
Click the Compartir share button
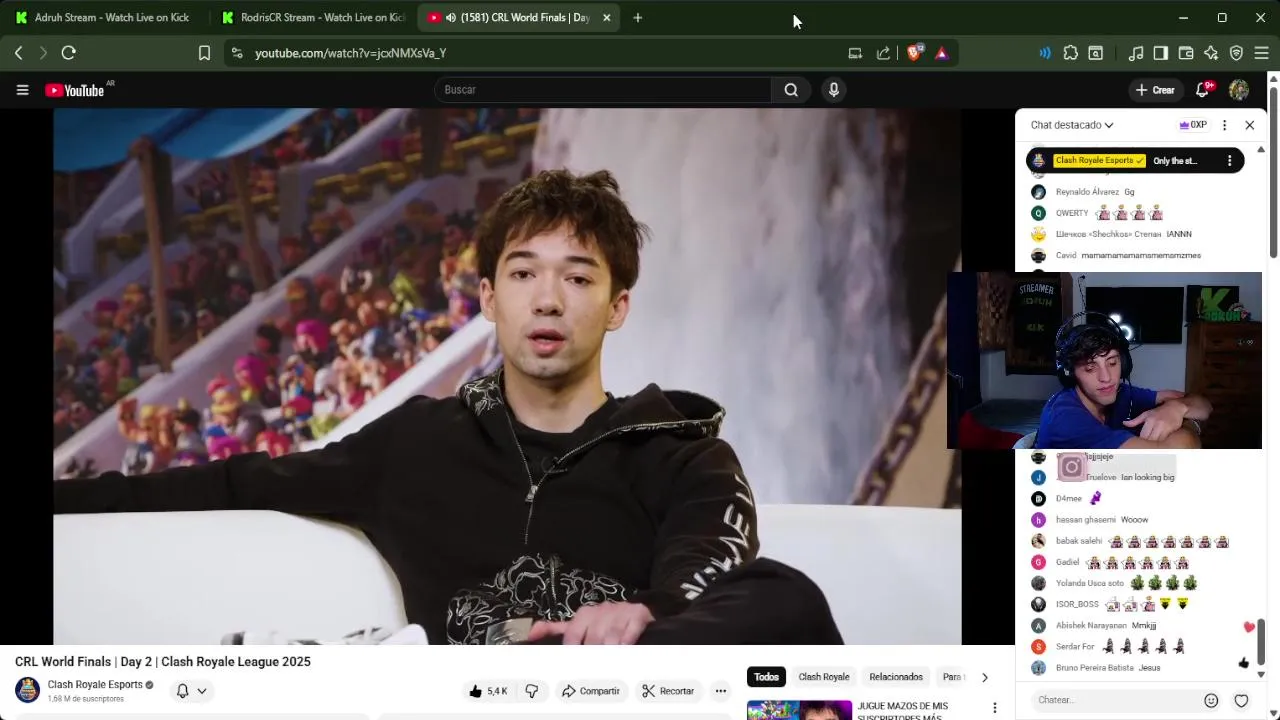pyautogui.click(x=590, y=691)
